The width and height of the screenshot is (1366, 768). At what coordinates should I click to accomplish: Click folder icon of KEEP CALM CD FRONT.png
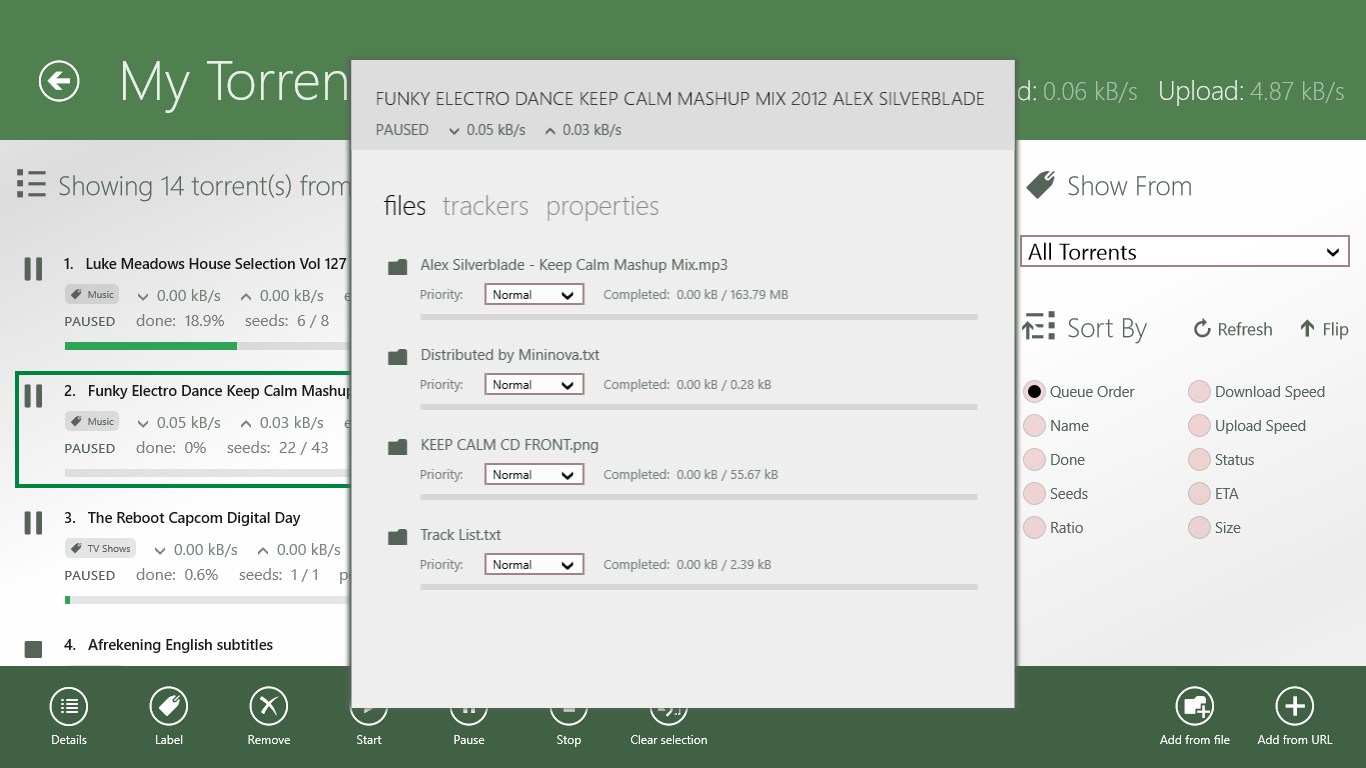click(398, 447)
